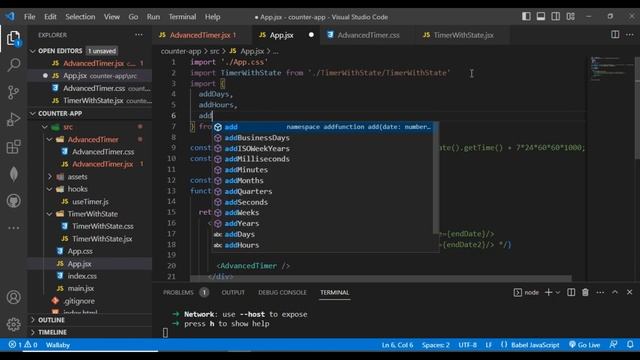Change file encoding UTF-8

(x=467, y=345)
